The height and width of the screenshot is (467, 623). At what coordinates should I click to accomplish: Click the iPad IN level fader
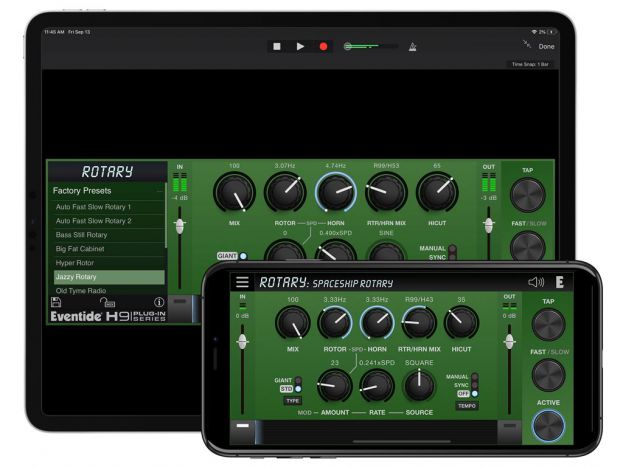point(180,226)
